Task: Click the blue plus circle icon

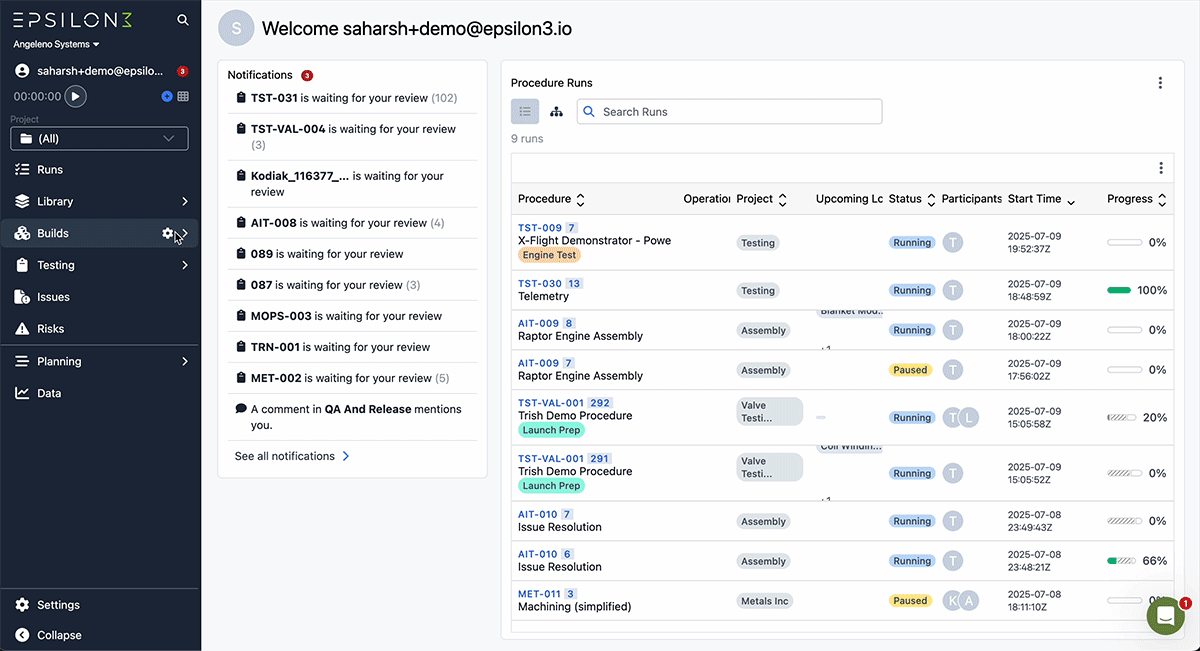Action: click(167, 96)
